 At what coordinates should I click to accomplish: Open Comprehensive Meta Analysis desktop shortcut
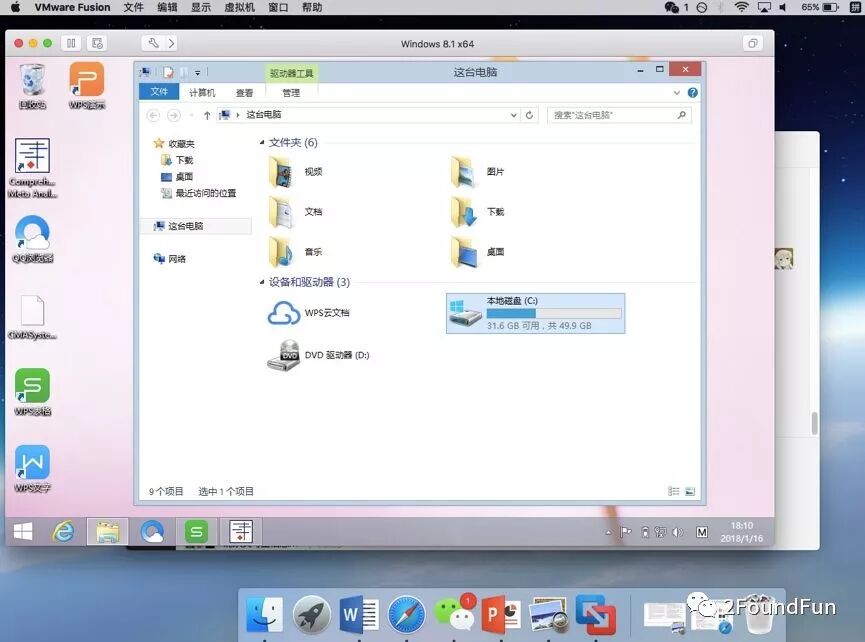coord(32,168)
